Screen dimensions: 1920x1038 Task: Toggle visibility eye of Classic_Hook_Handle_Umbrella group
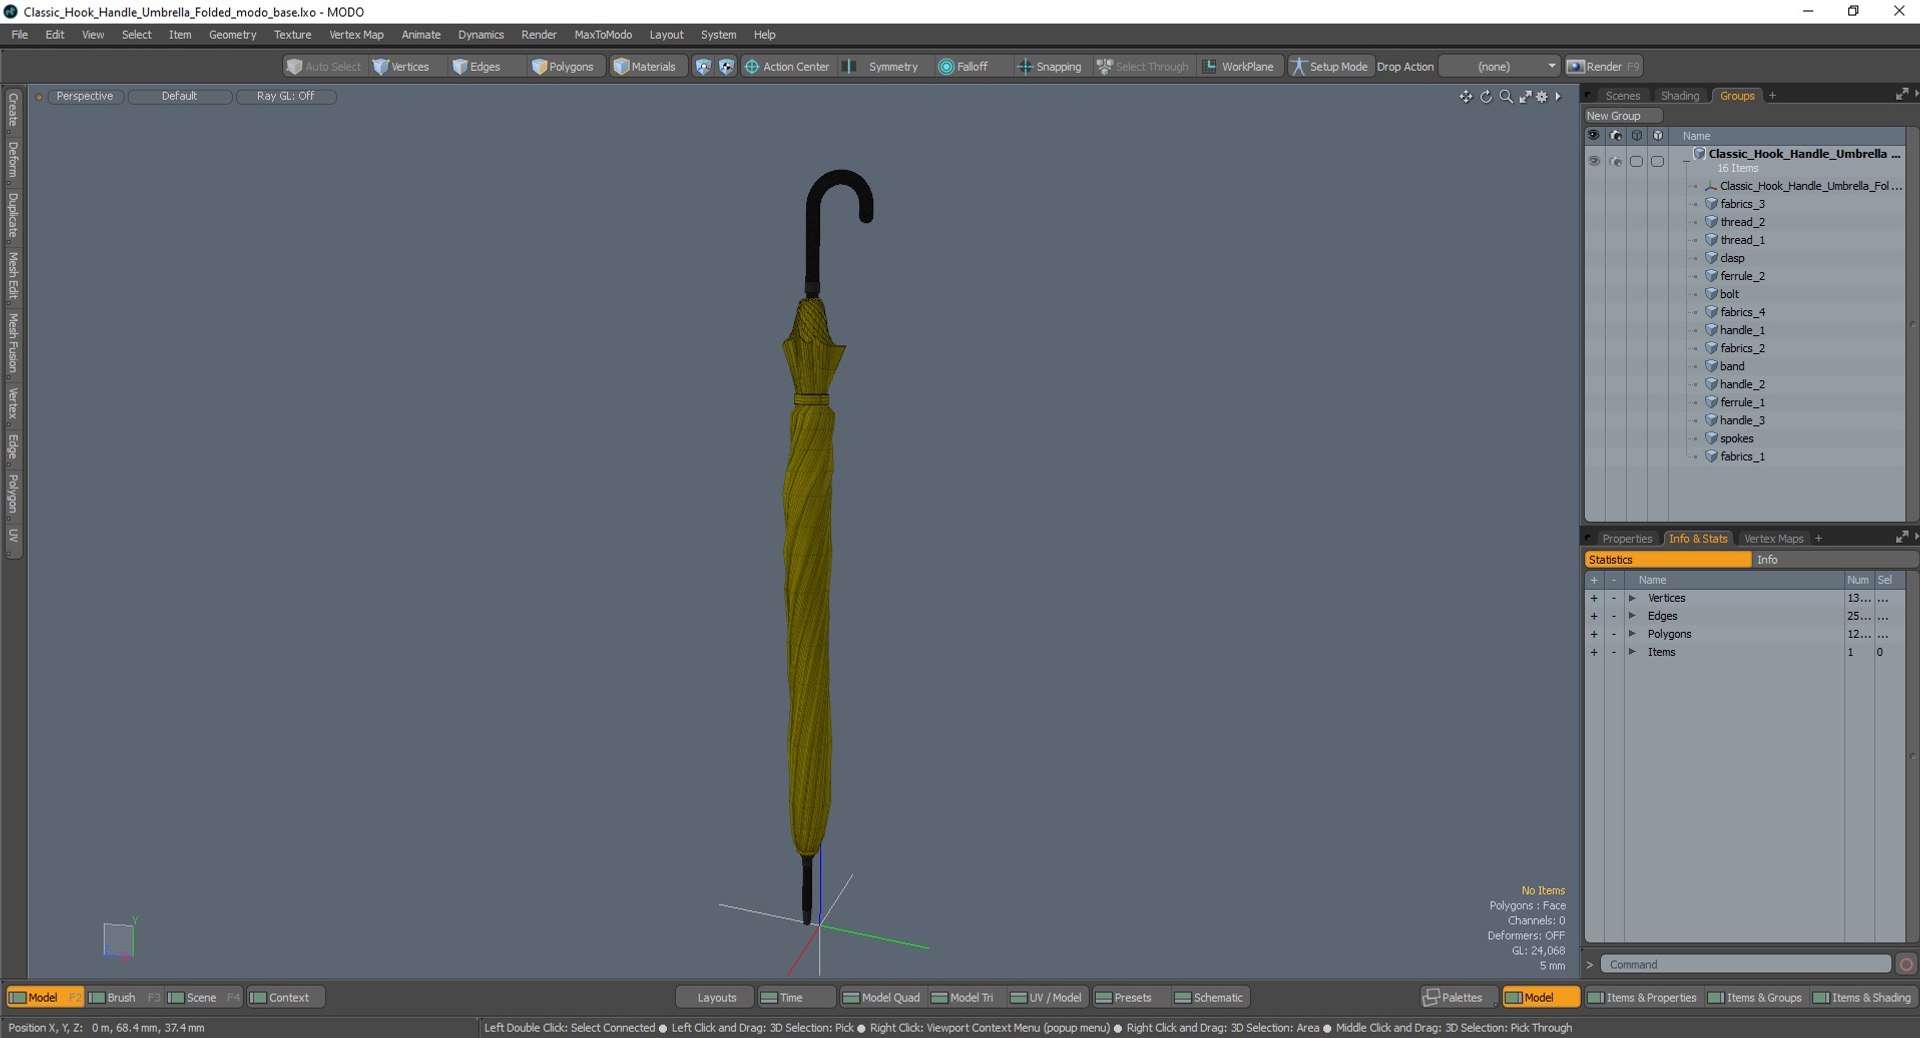[1594, 161]
